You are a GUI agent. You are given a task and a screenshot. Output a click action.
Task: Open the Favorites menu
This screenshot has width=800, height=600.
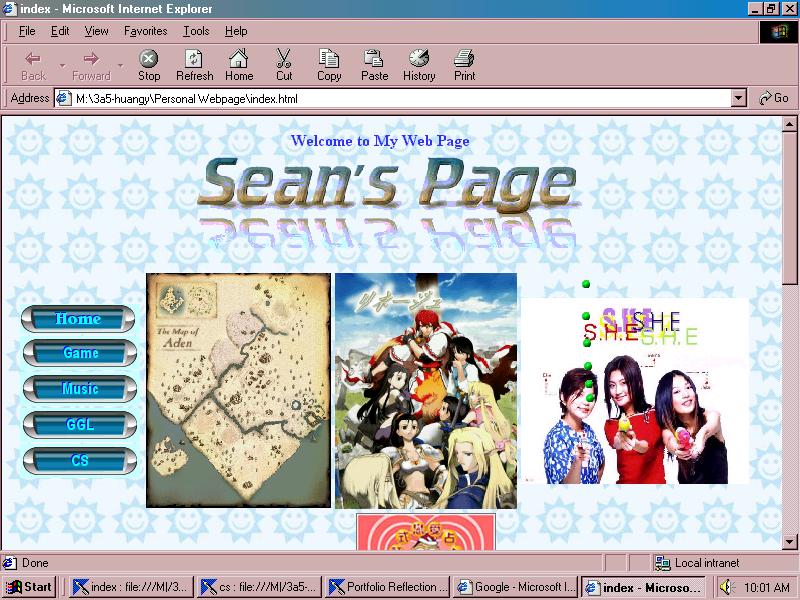click(145, 31)
